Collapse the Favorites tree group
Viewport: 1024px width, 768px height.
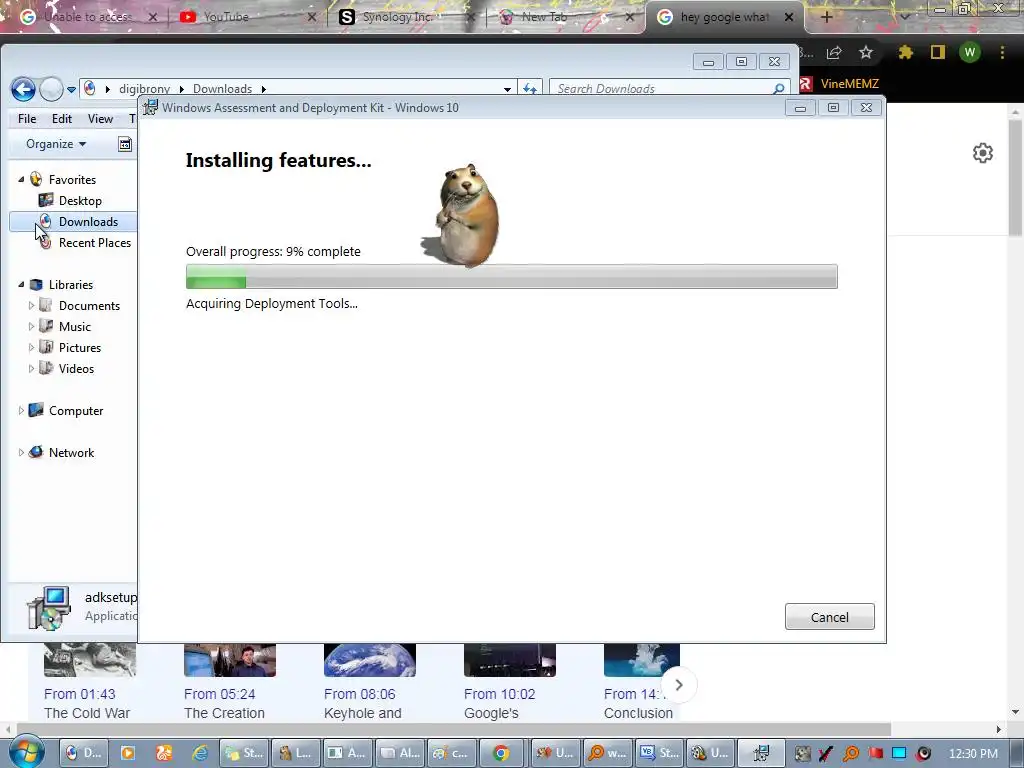tap(21, 180)
